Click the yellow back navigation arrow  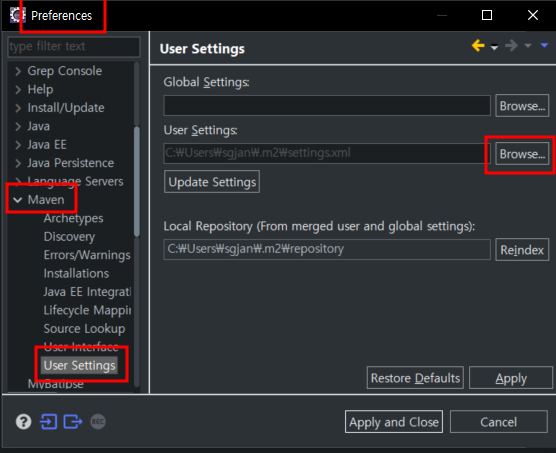click(x=478, y=46)
